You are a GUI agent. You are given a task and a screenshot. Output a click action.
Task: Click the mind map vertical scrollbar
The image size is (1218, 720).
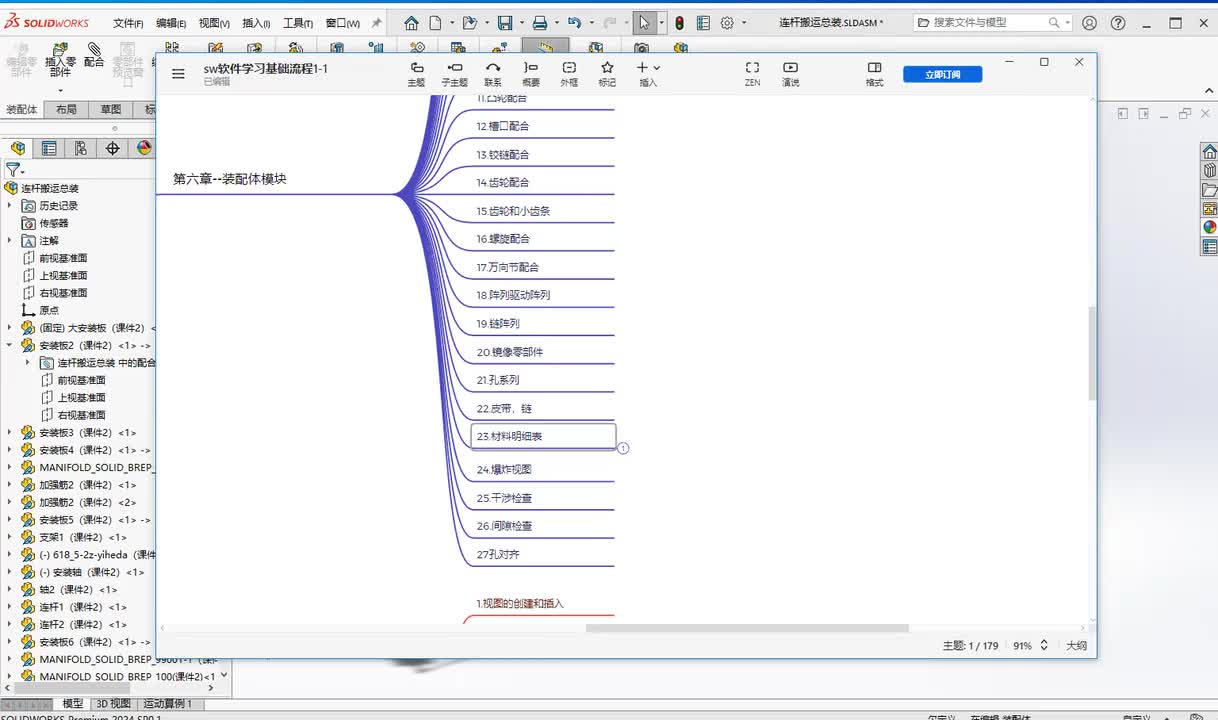(1092, 352)
